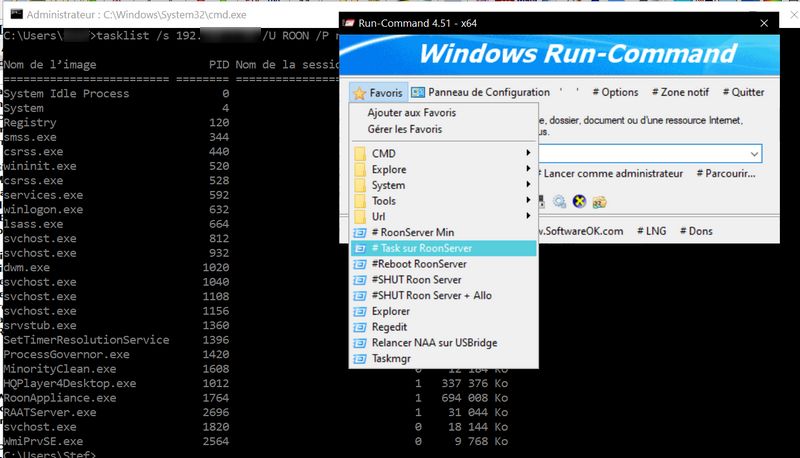Screen dimensions: 800x458
Task: Expand the System favorites folder
Action: point(444,185)
